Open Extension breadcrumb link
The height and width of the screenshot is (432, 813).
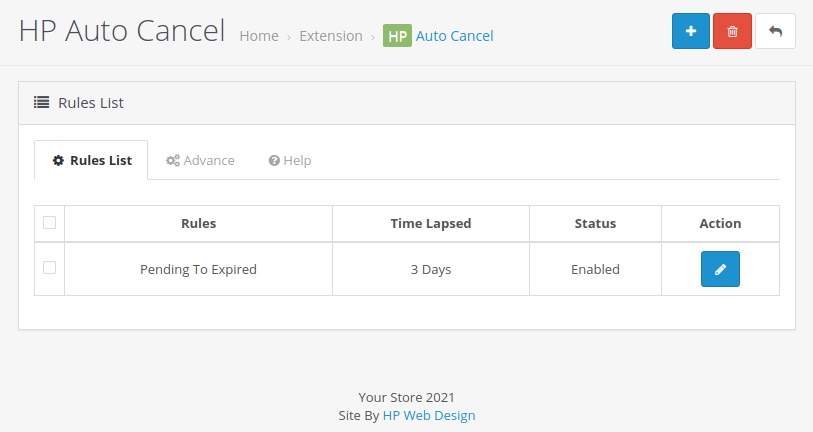[331, 36]
